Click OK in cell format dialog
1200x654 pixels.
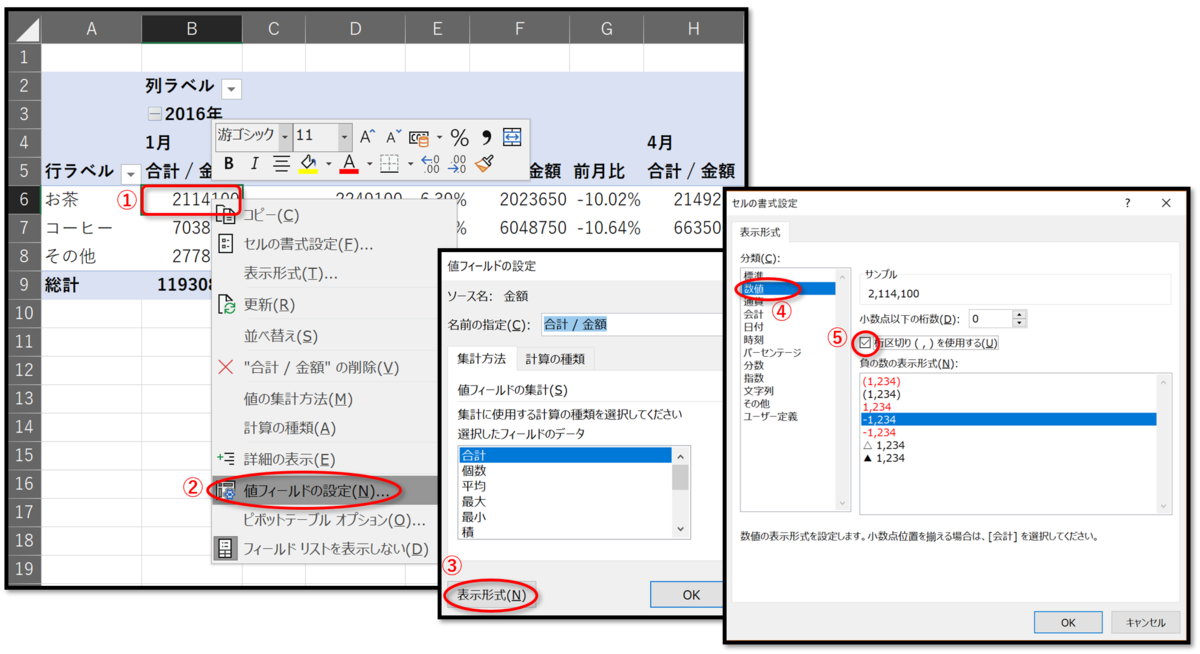click(1067, 622)
